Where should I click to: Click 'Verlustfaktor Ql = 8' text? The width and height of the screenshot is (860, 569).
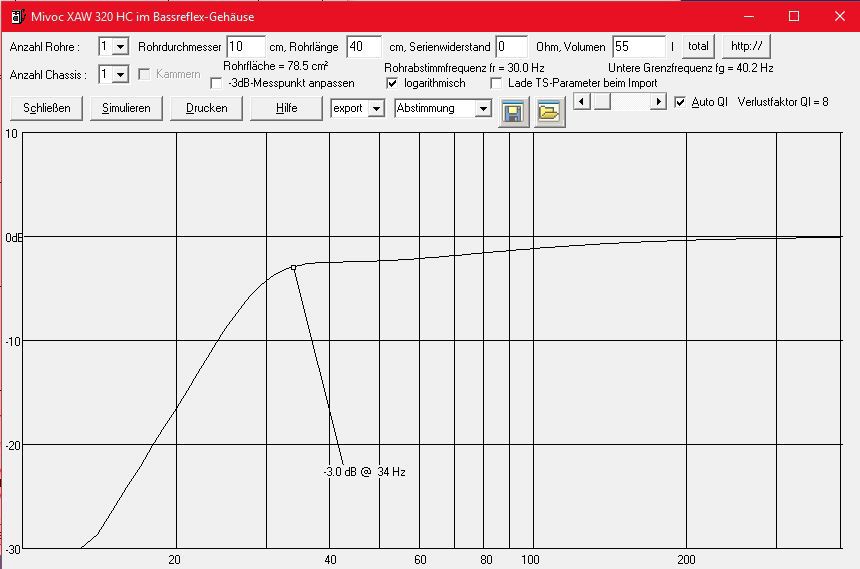(x=783, y=102)
